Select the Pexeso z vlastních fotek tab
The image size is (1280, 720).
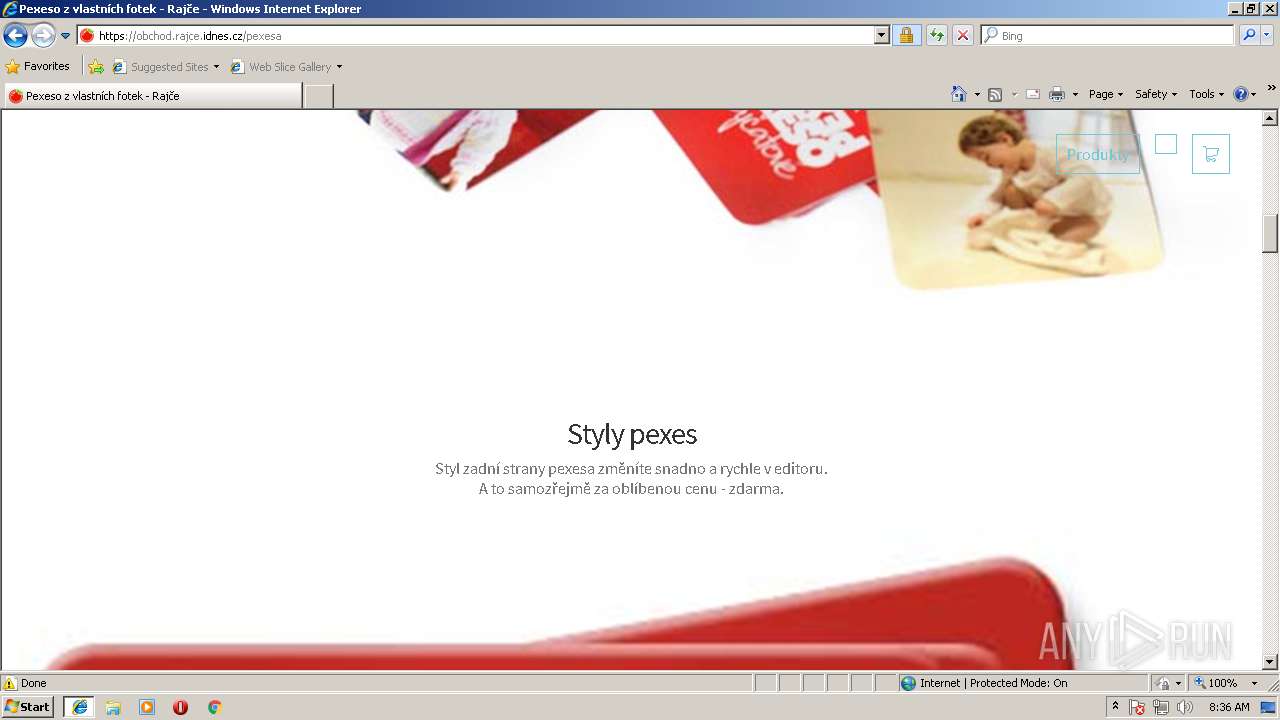(x=152, y=96)
